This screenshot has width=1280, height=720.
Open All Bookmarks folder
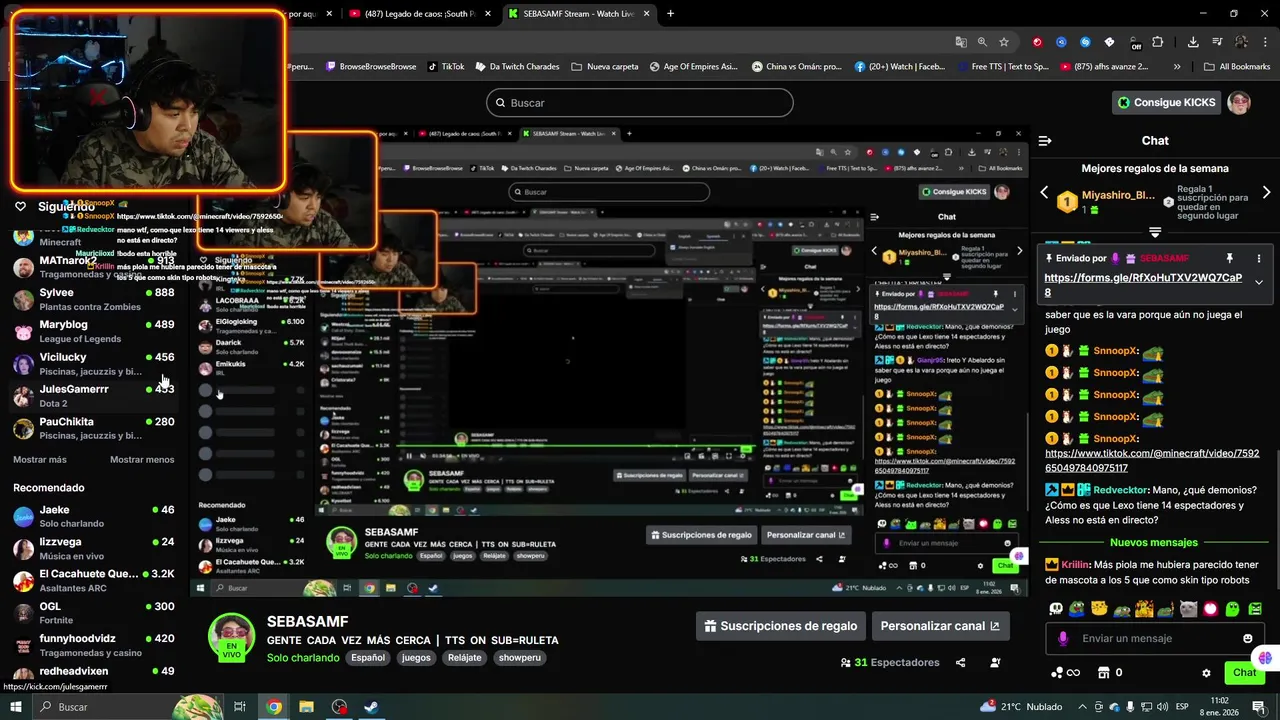[1237, 67]
